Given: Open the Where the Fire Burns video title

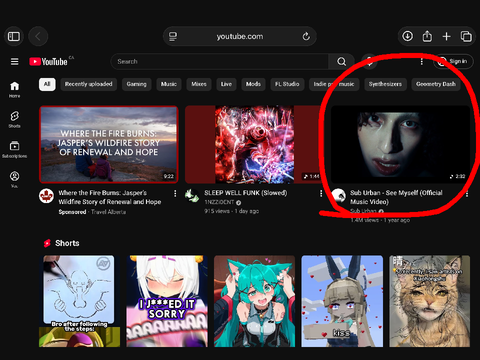Looking at the screenshot, I should [x=110, y=197].
